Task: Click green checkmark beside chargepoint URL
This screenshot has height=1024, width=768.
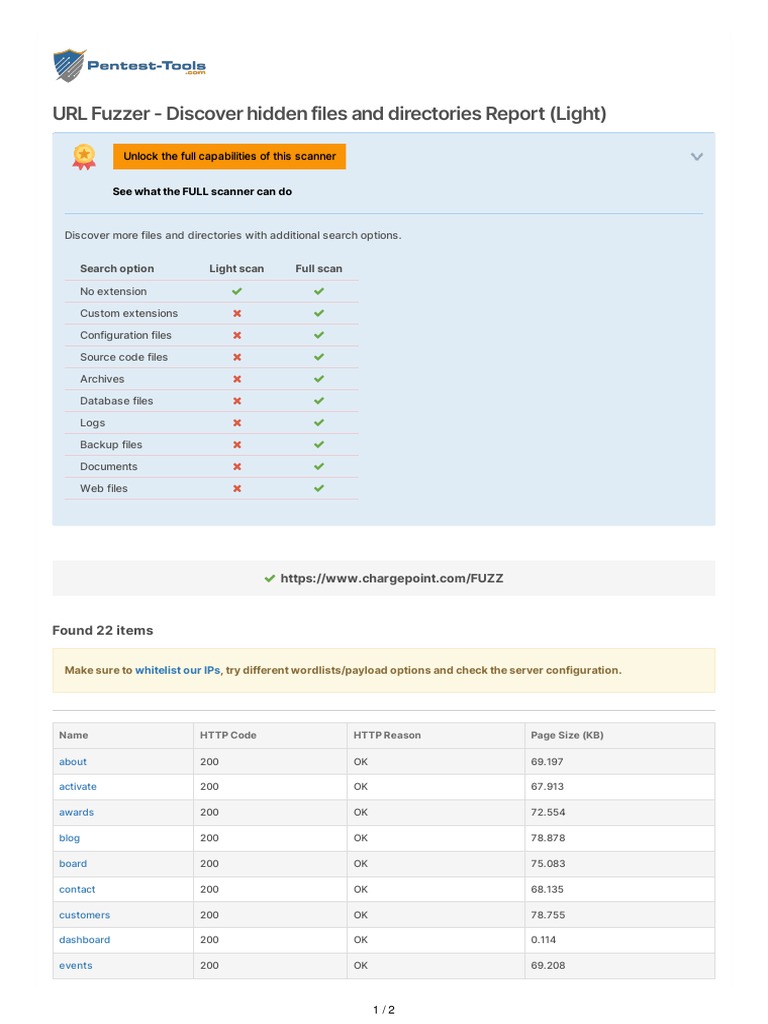Action: pyautogui.click(x=270, y=578)
